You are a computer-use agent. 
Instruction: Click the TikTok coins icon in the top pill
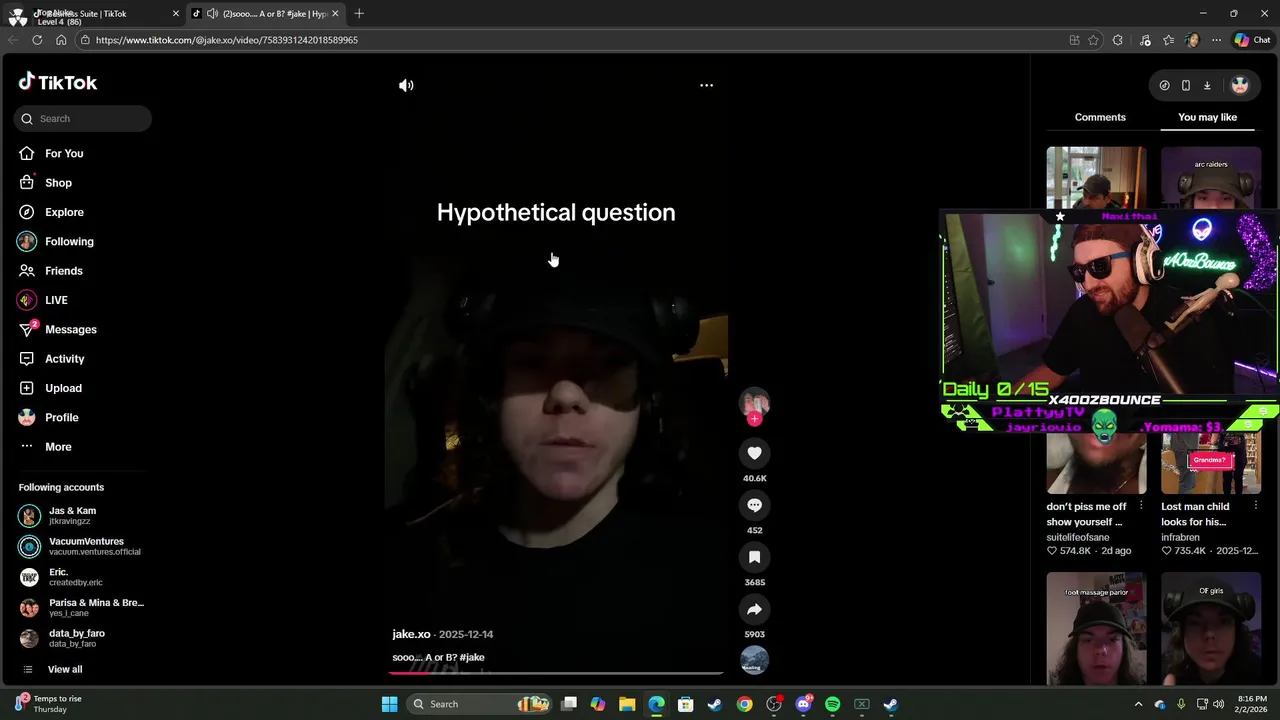click(x=1164, y=85)
